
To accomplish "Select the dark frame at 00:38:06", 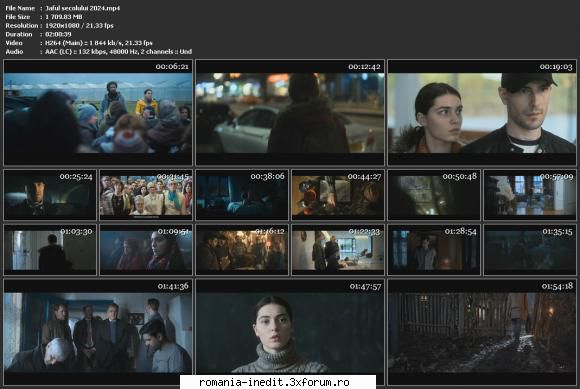I will [x=242, y=195].
